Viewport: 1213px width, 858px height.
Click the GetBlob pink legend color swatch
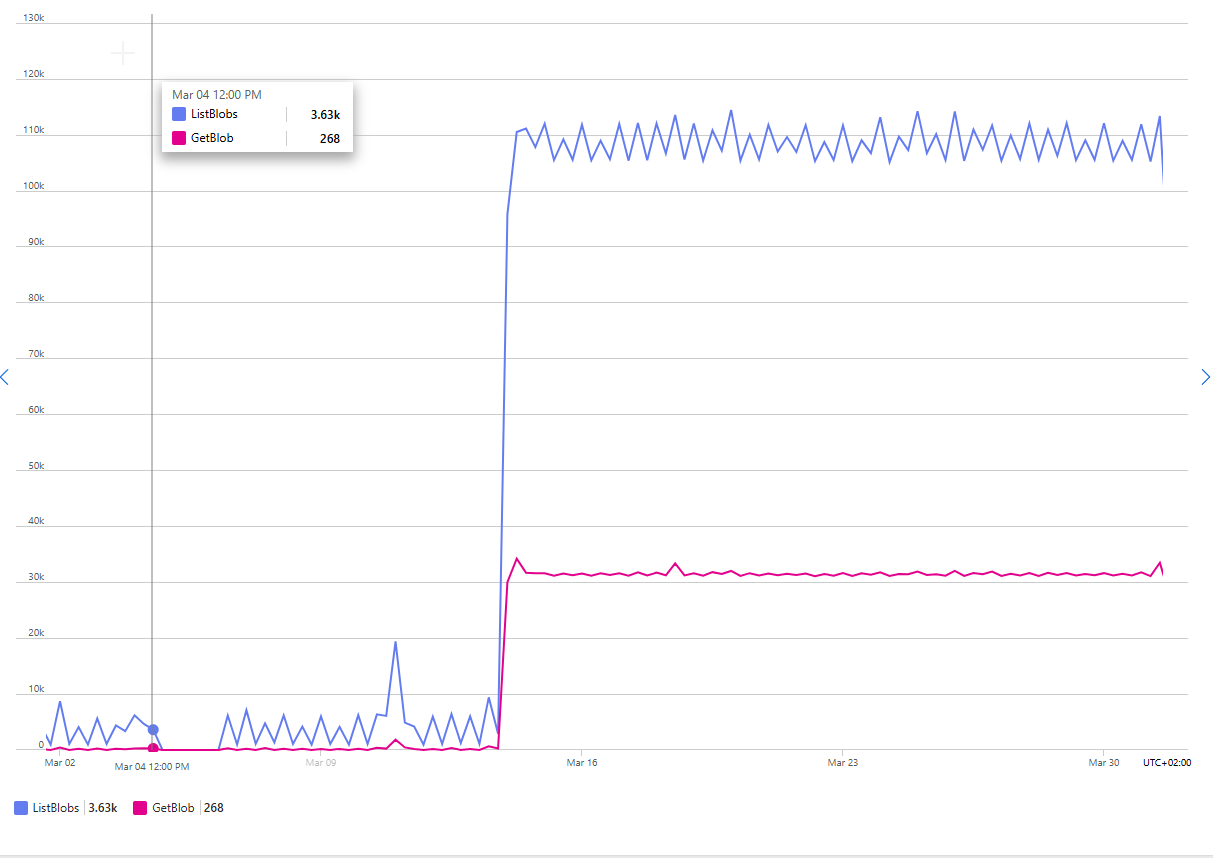click(140, 807)
